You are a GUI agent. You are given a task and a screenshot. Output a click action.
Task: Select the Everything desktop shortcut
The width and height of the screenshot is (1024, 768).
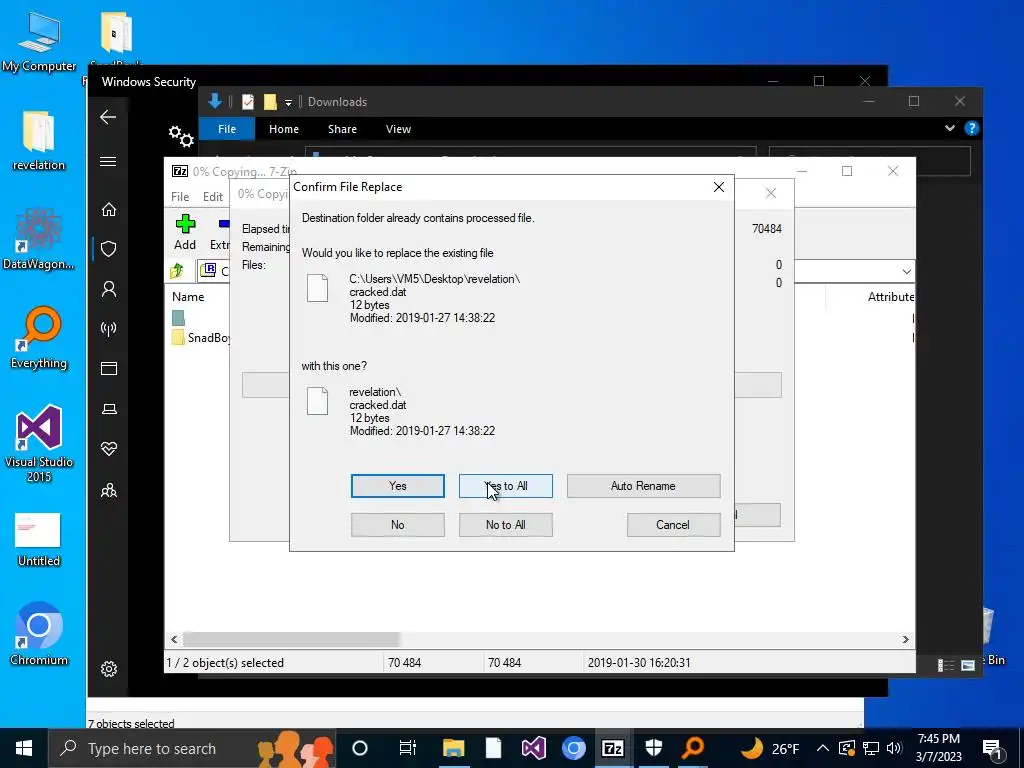coord(39,338)
